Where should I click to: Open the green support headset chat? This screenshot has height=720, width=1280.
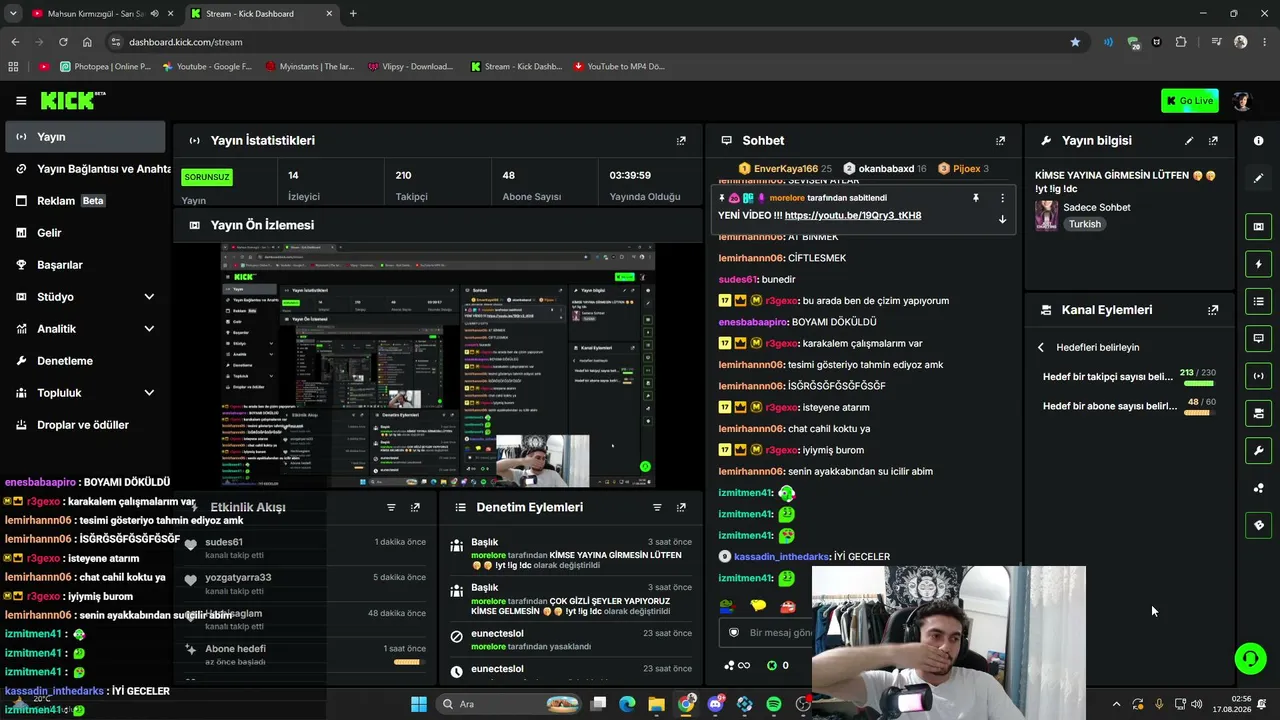[1250, 658]
